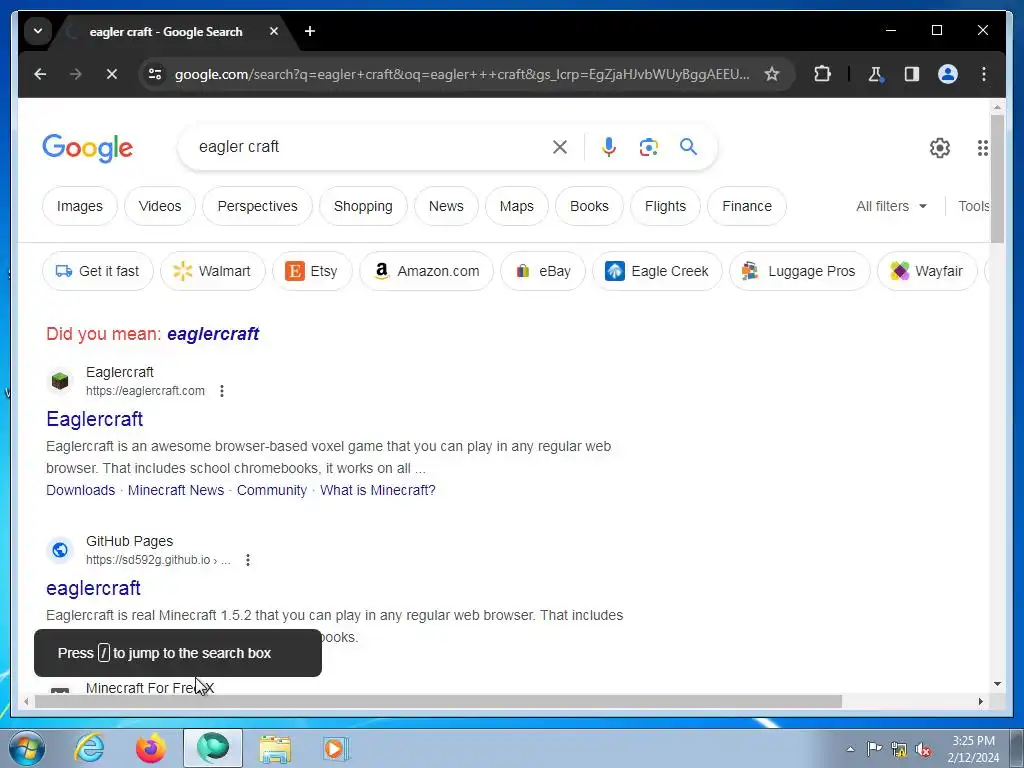Start voice search with microphone
1024x768 pixels.
click(x=609, y=147)
